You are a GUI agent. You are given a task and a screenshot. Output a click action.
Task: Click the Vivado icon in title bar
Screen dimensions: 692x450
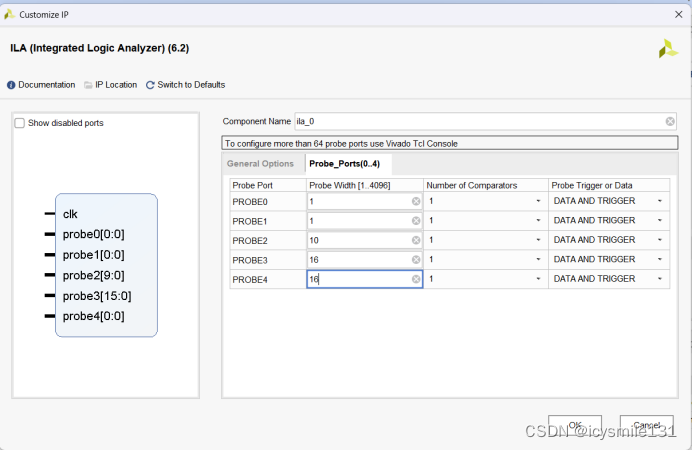(9, 15)
